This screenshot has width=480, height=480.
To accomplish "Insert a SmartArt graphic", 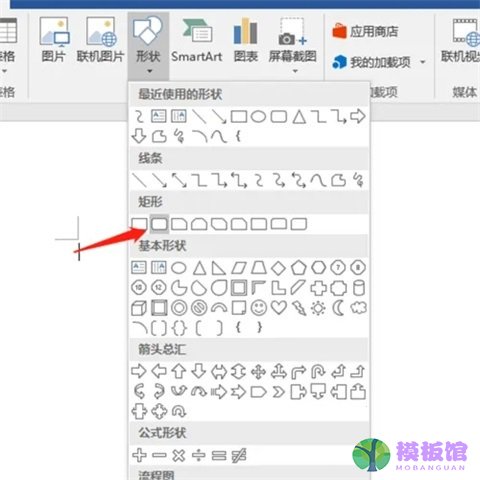I will [x=197, y=41].
